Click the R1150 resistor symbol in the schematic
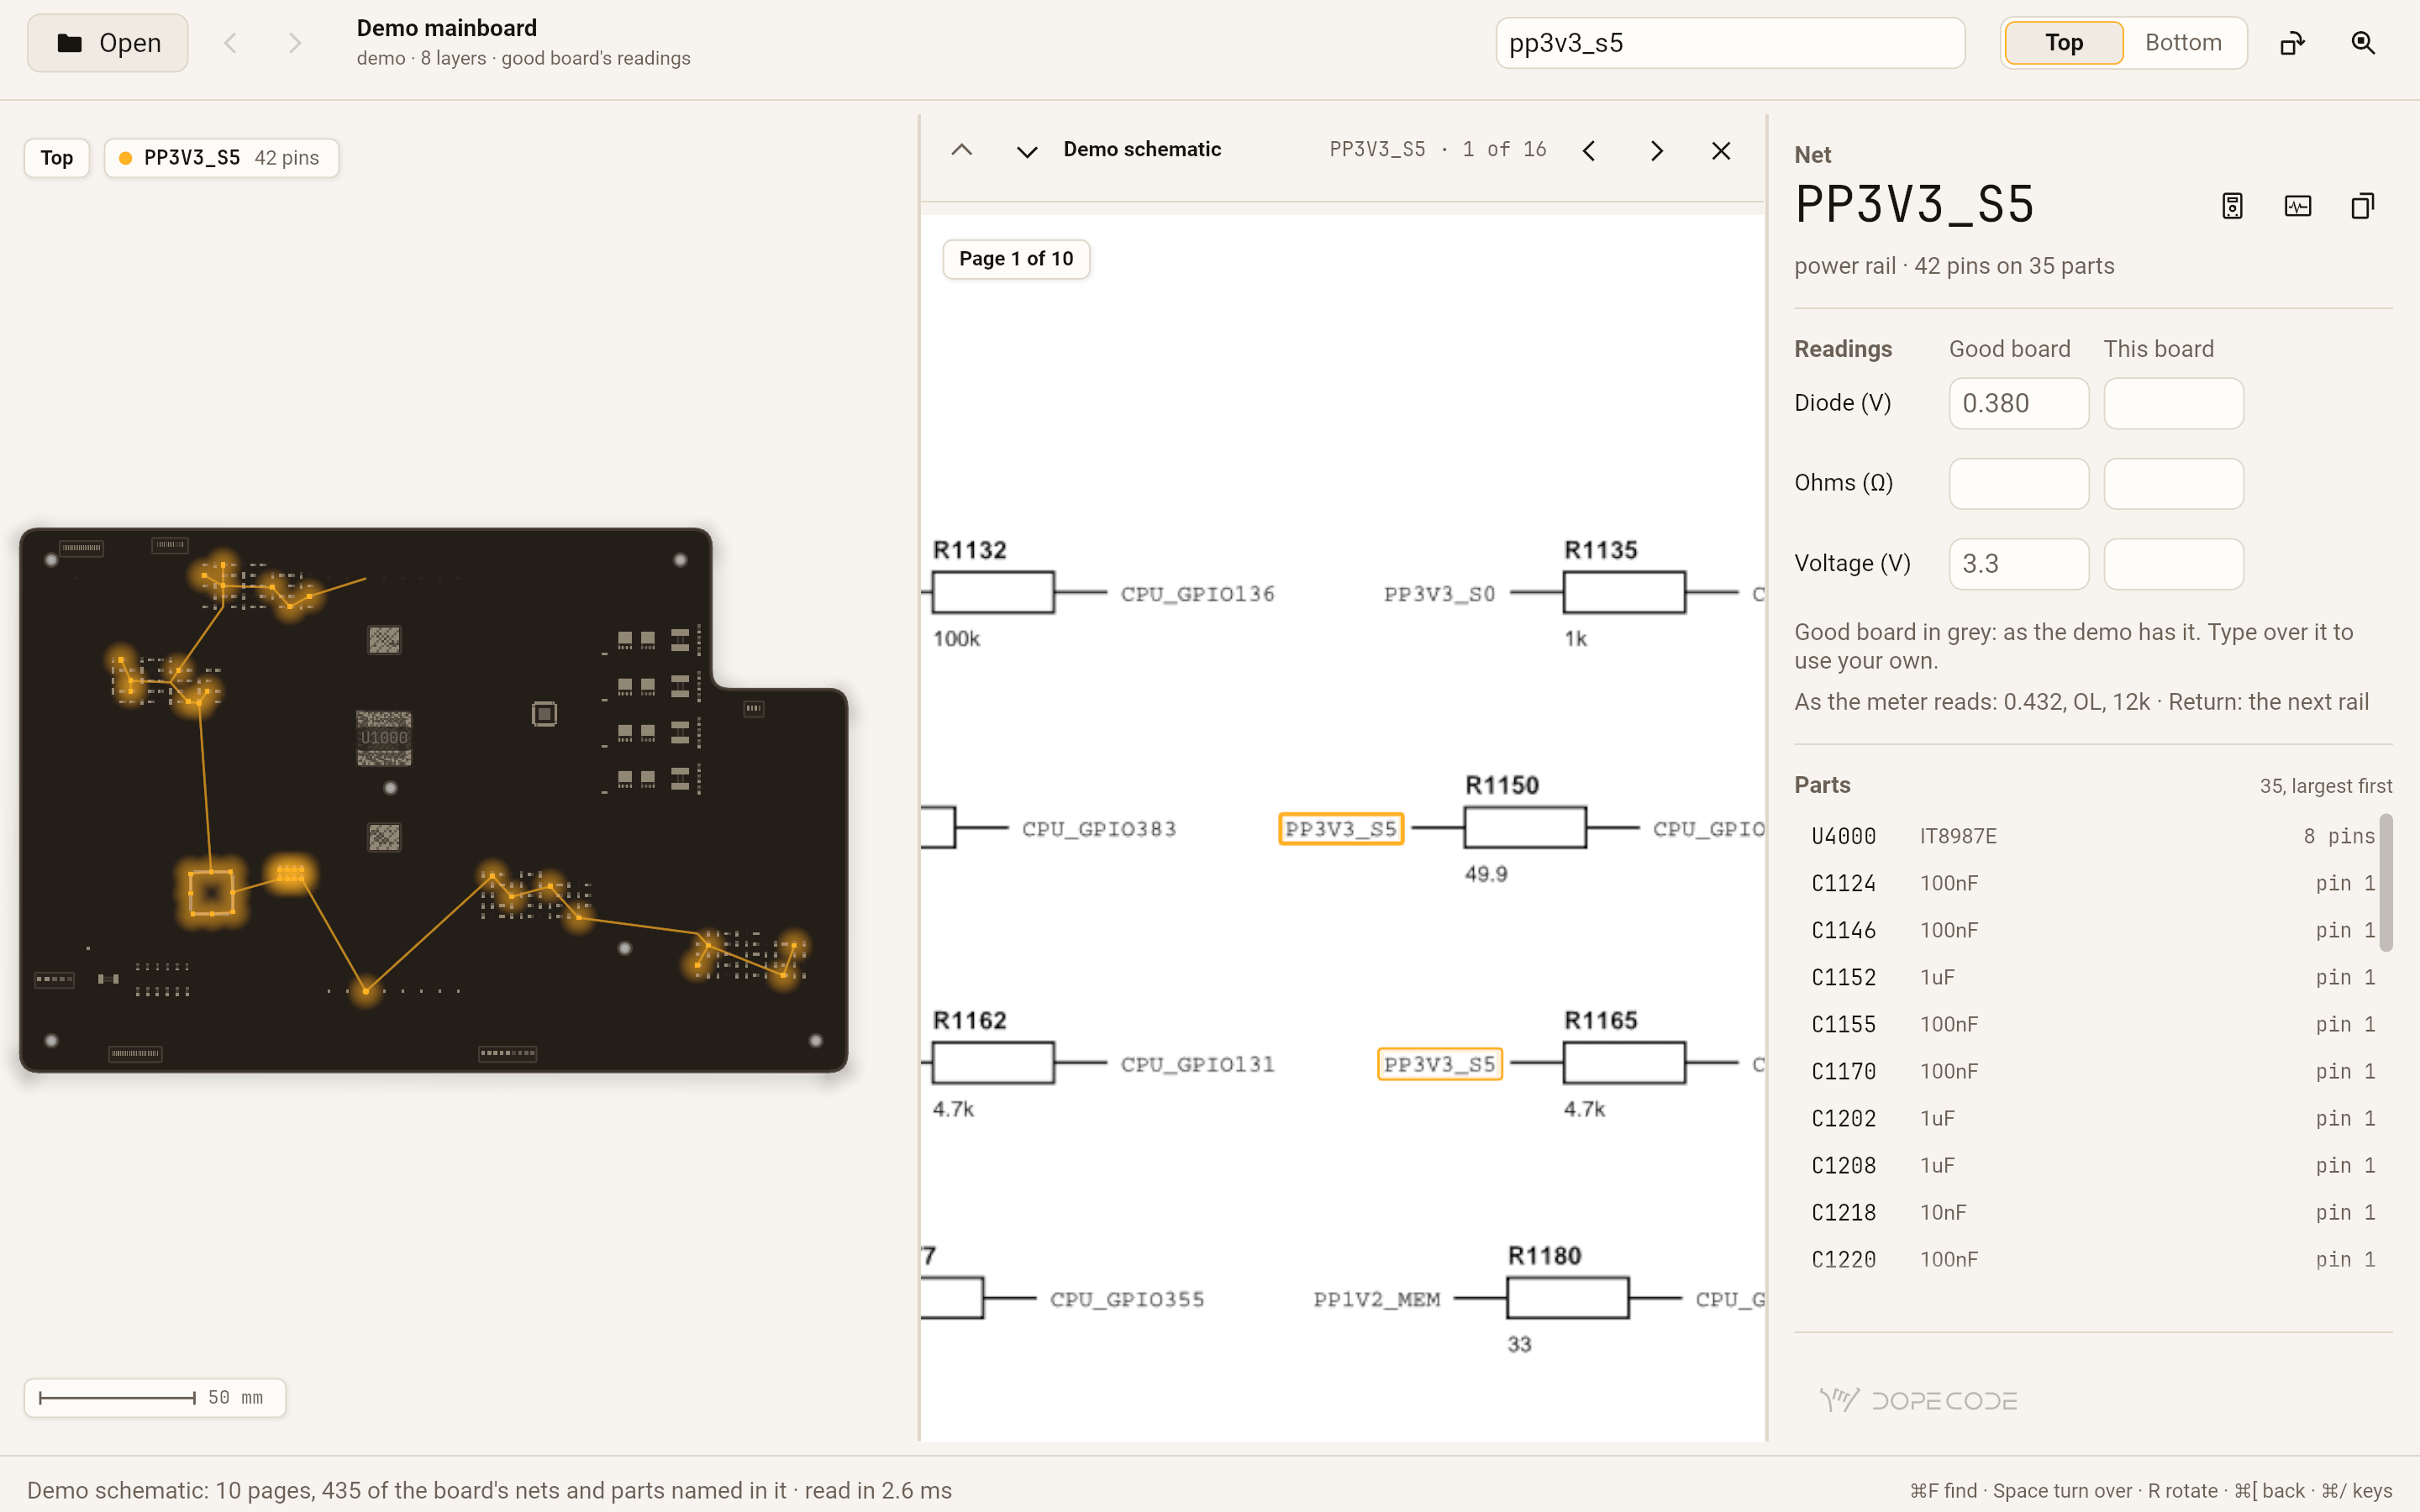 click(x=1524, y=828)
